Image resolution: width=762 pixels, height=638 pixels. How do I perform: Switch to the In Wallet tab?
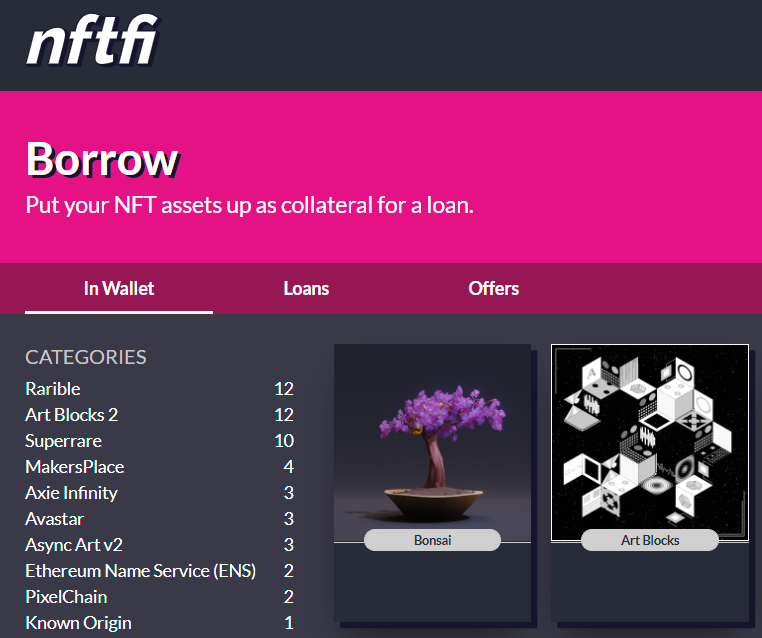(119, 289)
